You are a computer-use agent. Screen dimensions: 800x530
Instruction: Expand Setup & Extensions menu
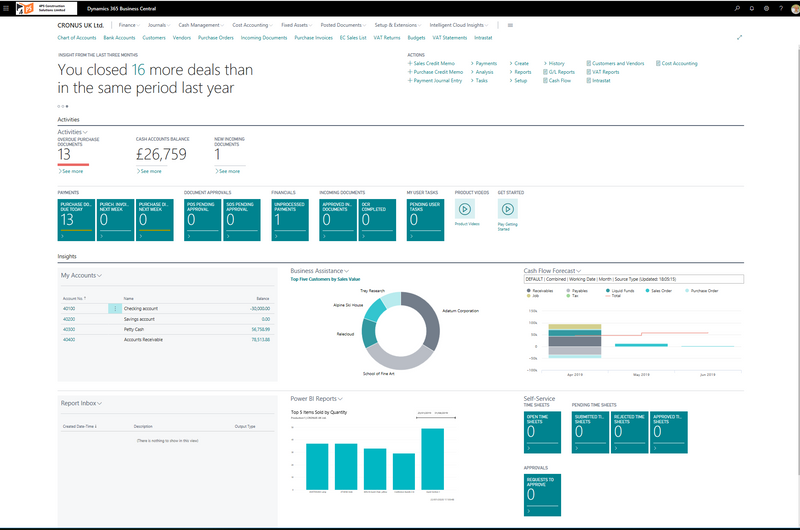tap(398, 25)
